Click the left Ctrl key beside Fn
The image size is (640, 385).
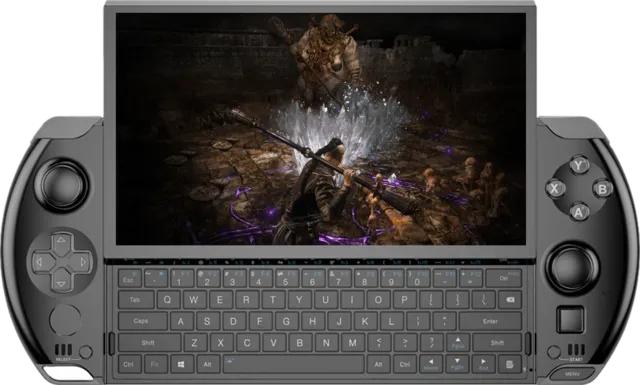[129, 364]
